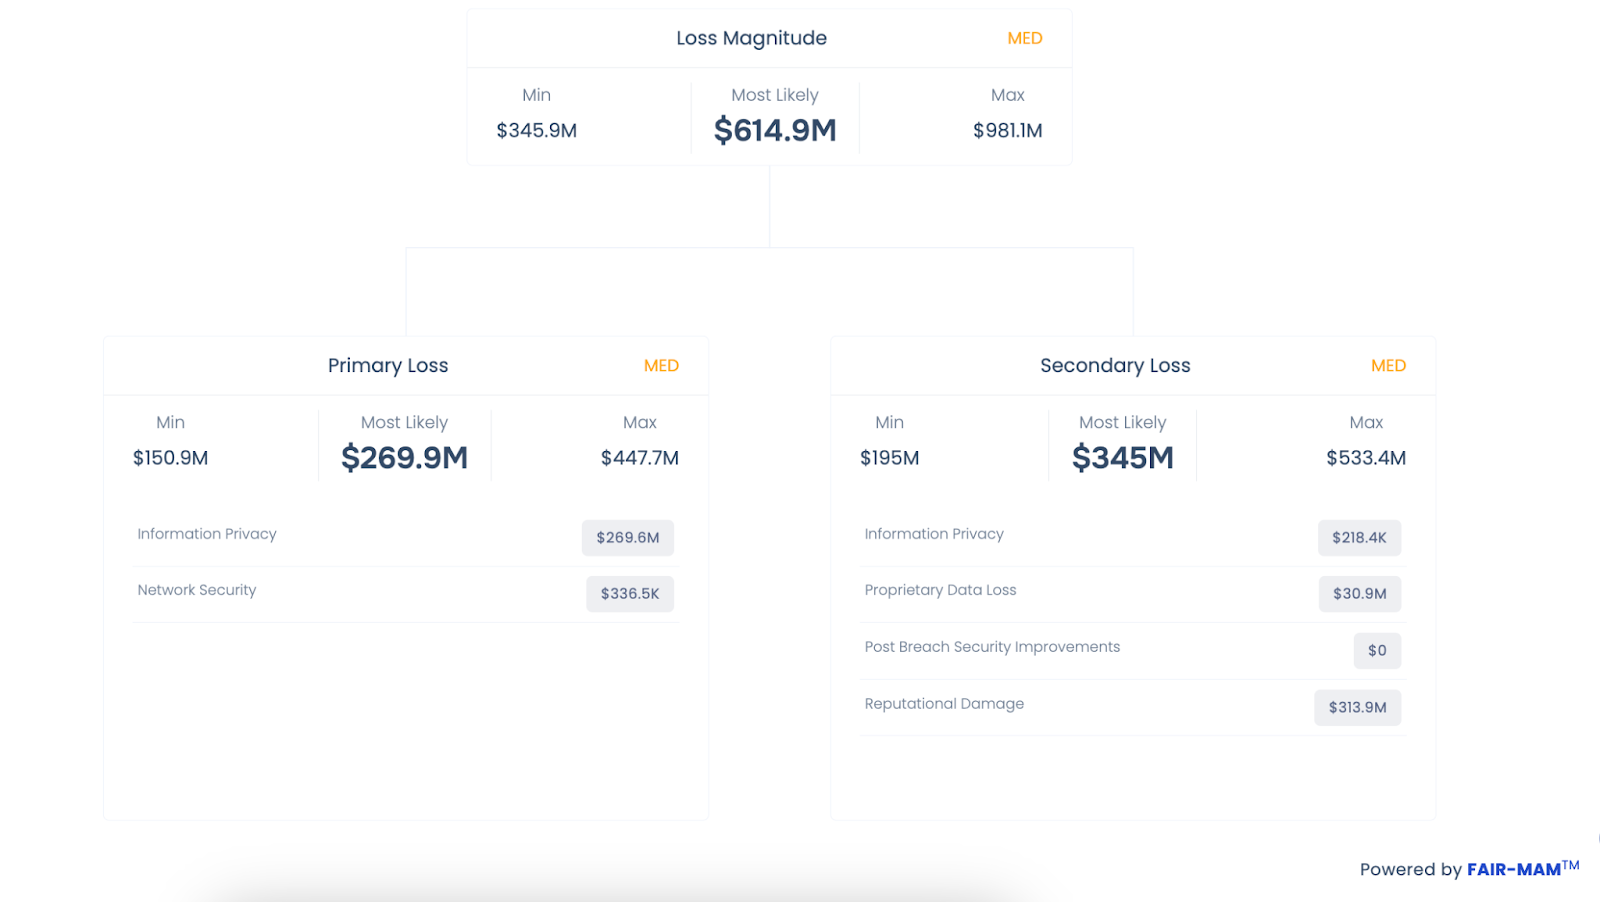This screenshot has height=902, width=1600.
Task: Click Information Privacy row under Primary Loss
Action: [406, 537]
